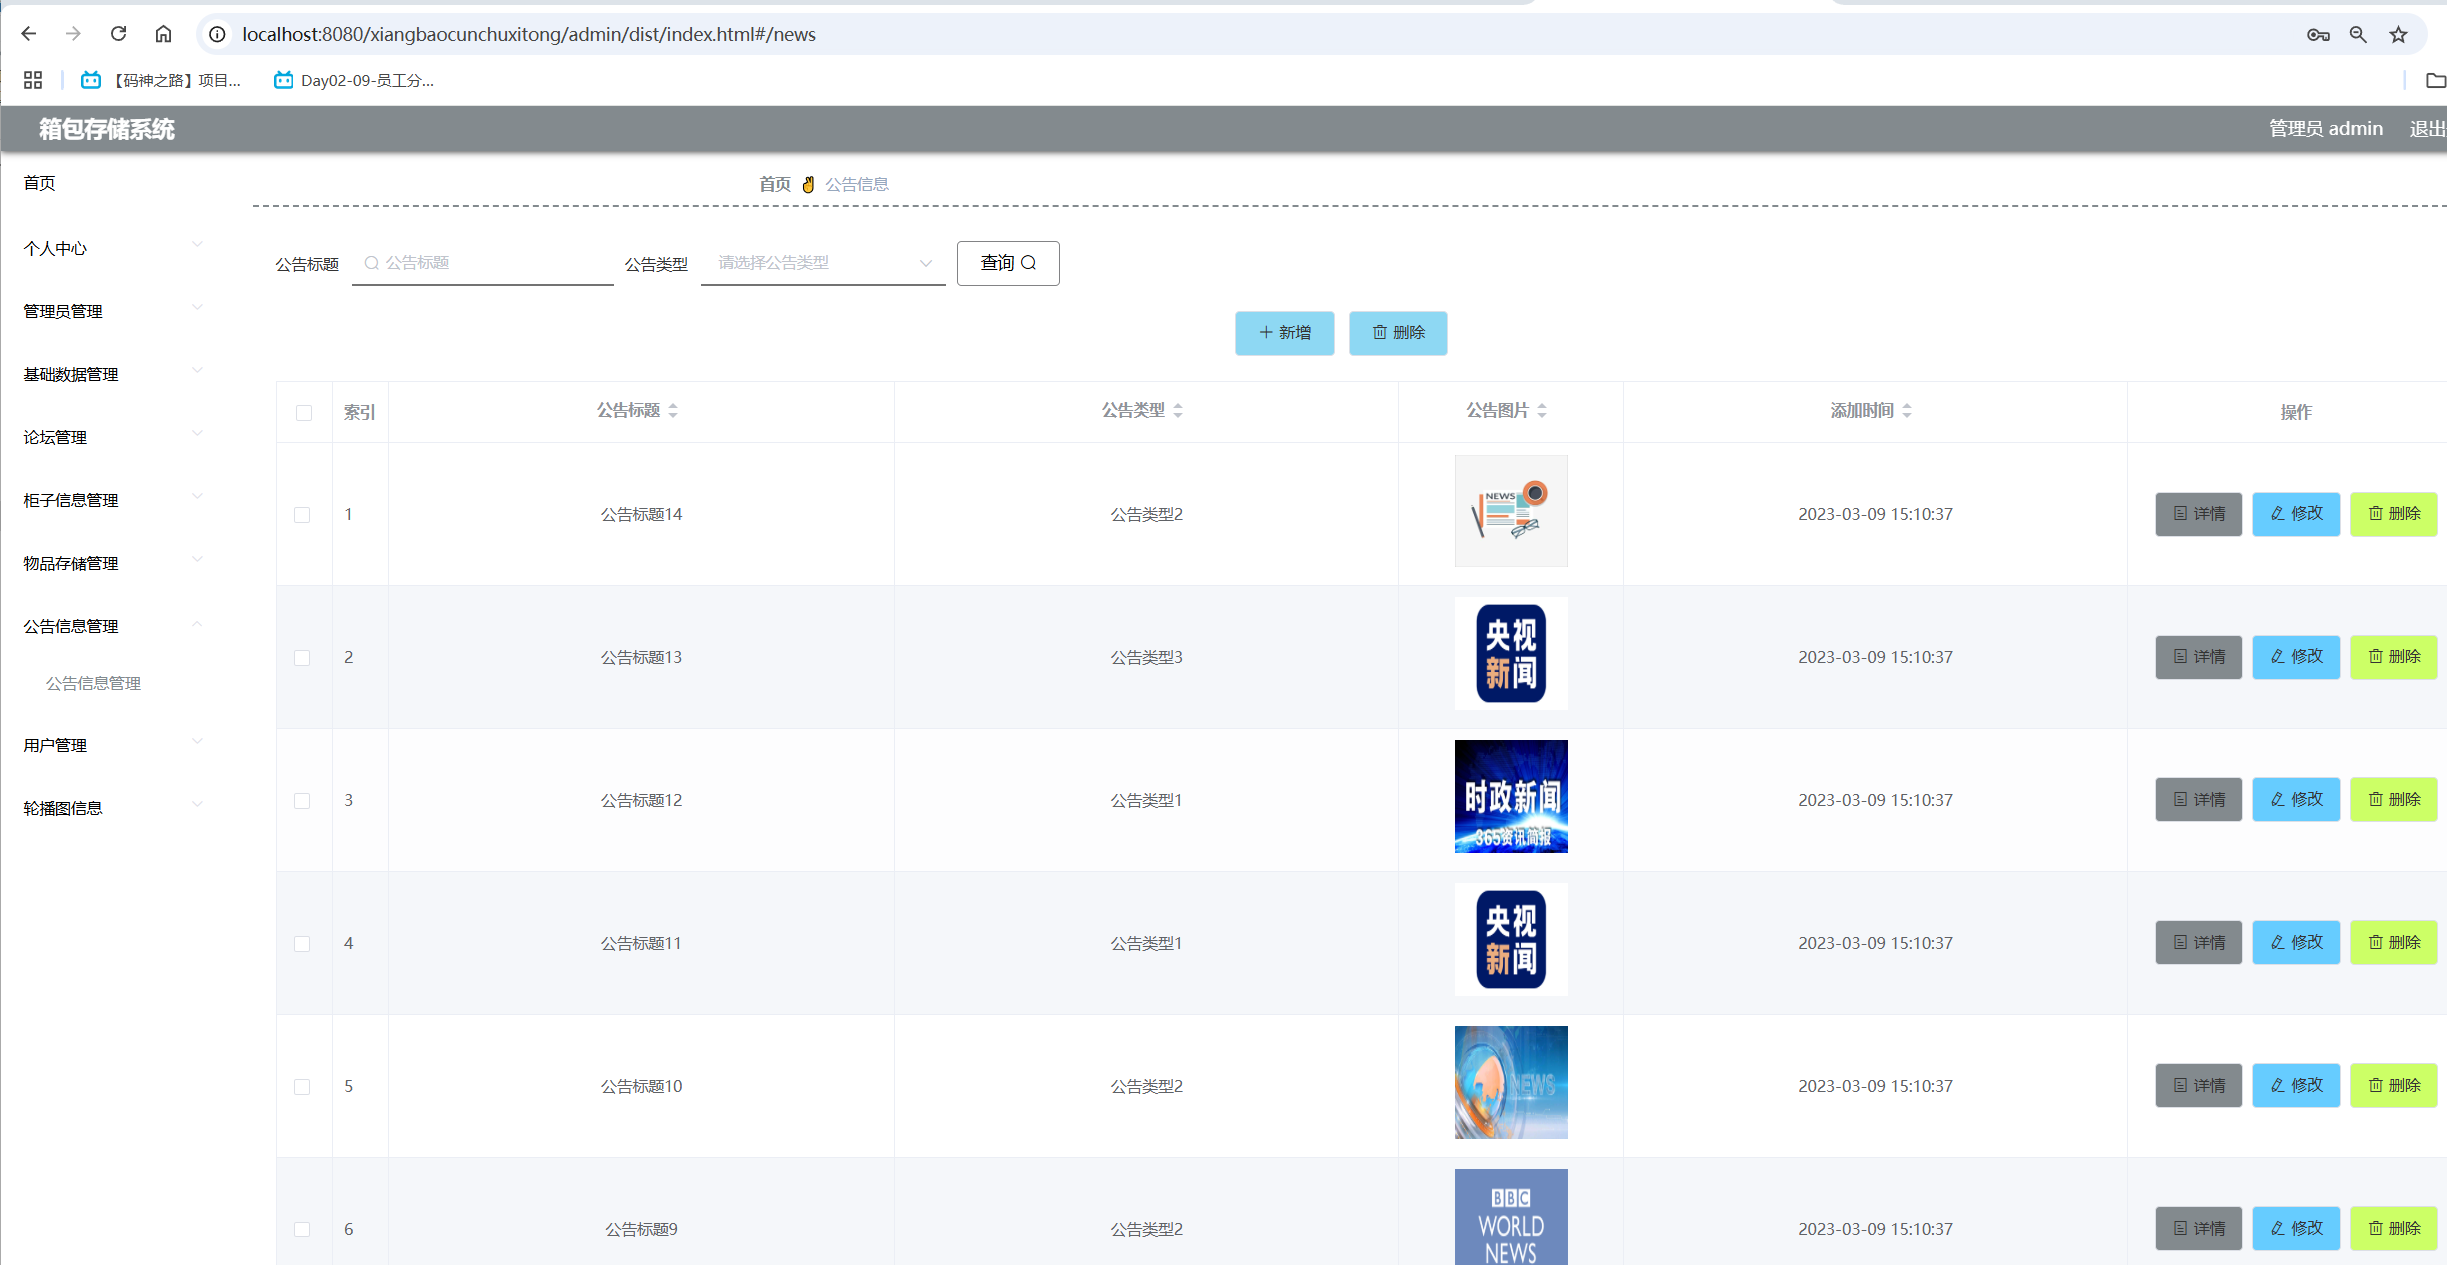This screenshot has height=1265, width=2447.
Task: Expand the 论坛管理 sidebar menu
Action: coord(112,437)
